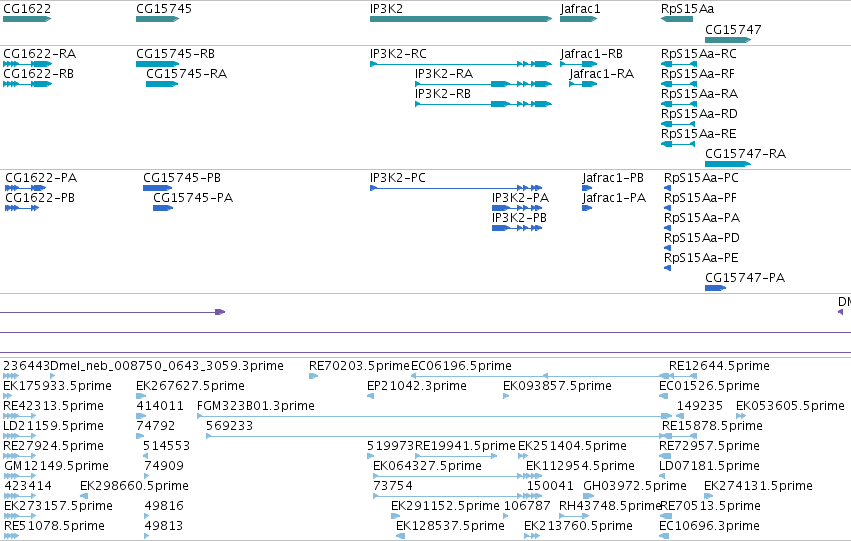
Task: Select transcript CG1622-RB
Action: pos(39,74)
